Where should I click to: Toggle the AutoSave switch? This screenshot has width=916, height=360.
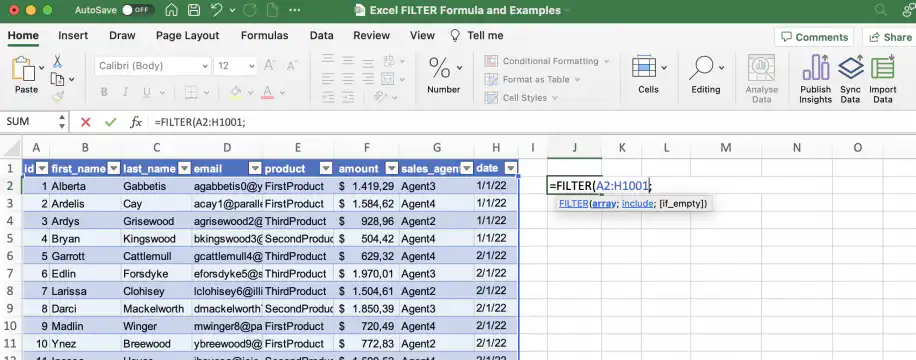tap(138, 11)
